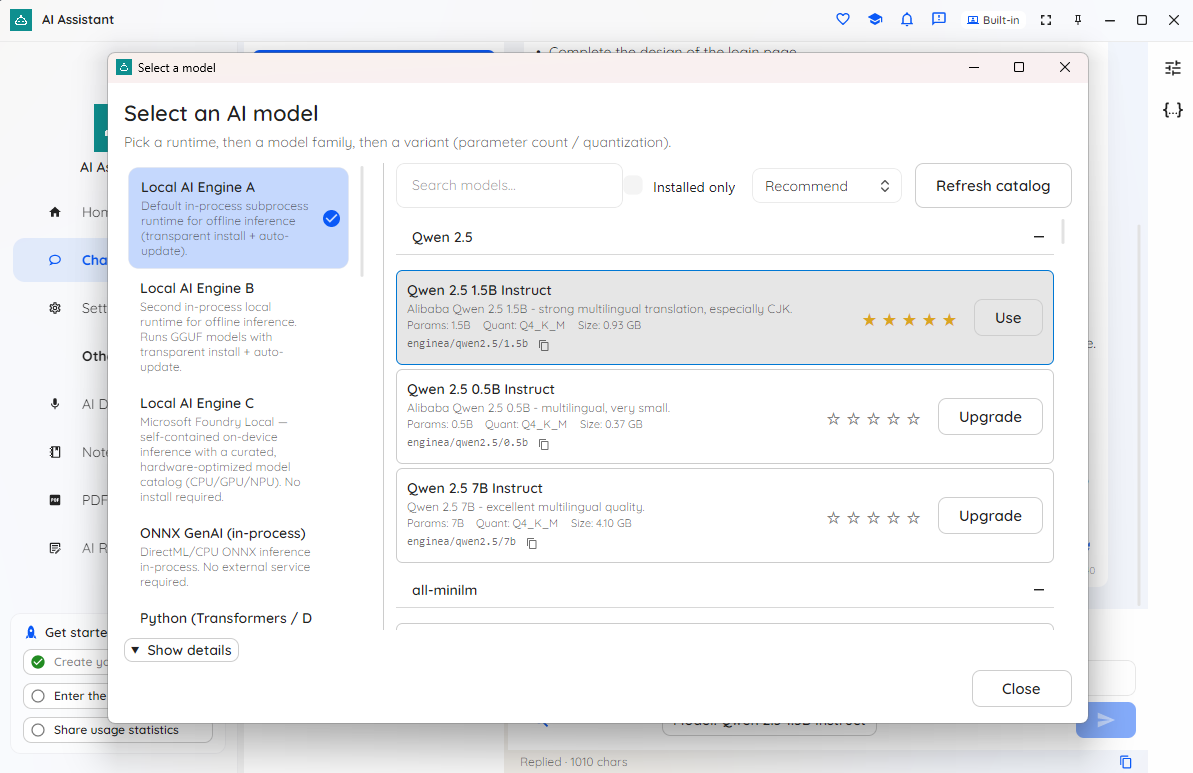Rate Qwen 2.5 1.5B with fifth star
The image size is (1193, 773).
click(x=950, y=320)
